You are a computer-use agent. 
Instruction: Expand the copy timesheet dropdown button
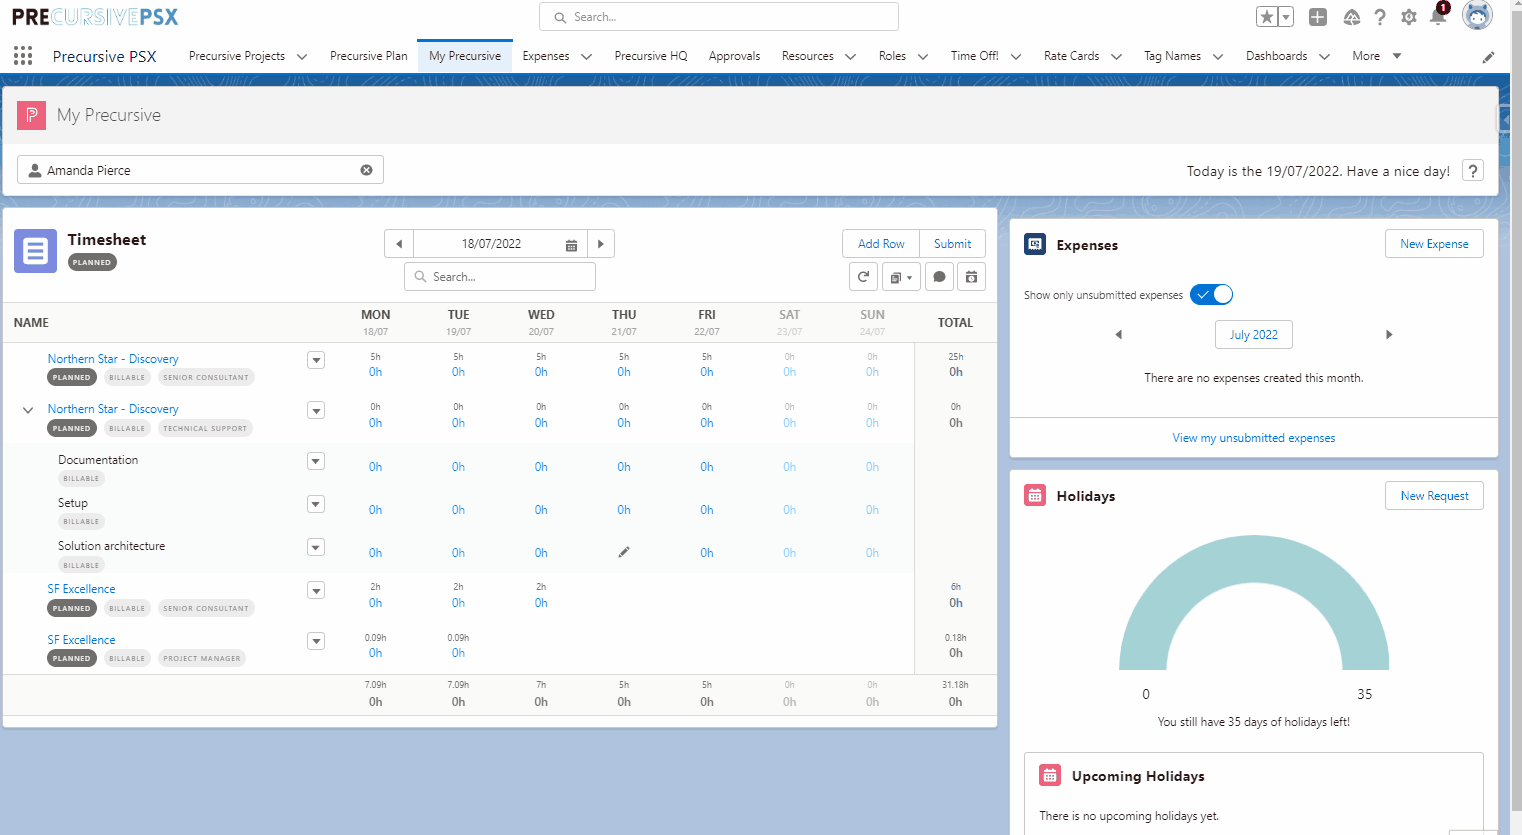(900, 277)
